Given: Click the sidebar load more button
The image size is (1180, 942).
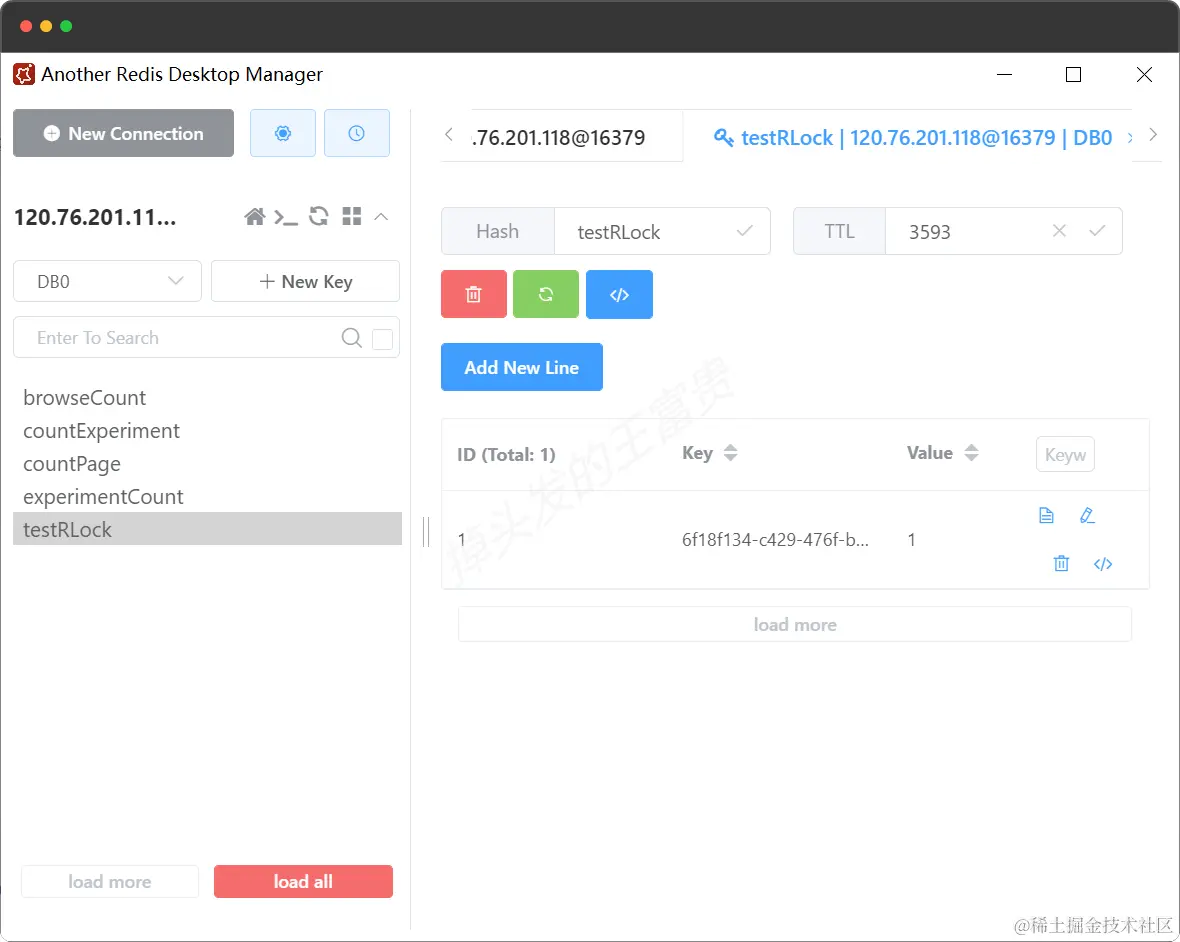Looking at the screenshot, I should coord(110,882).
